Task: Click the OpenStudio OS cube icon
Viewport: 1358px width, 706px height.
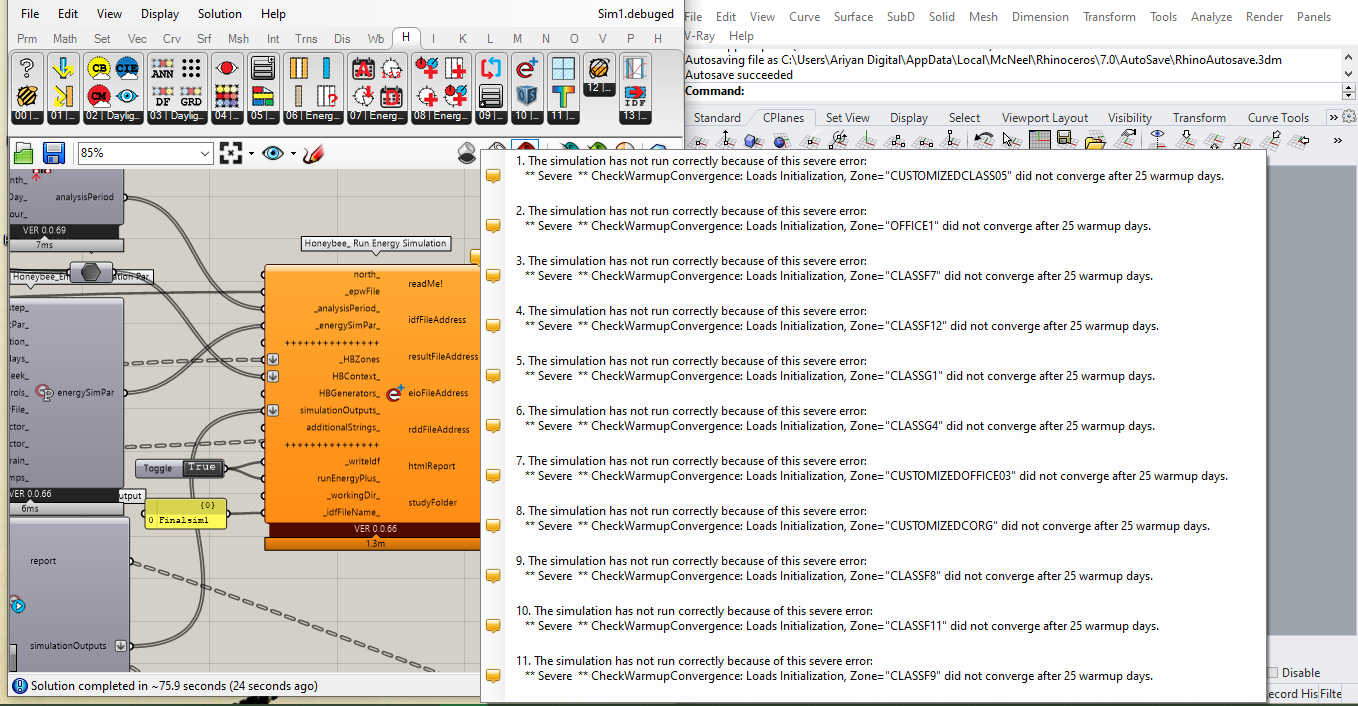Action: 526,96
